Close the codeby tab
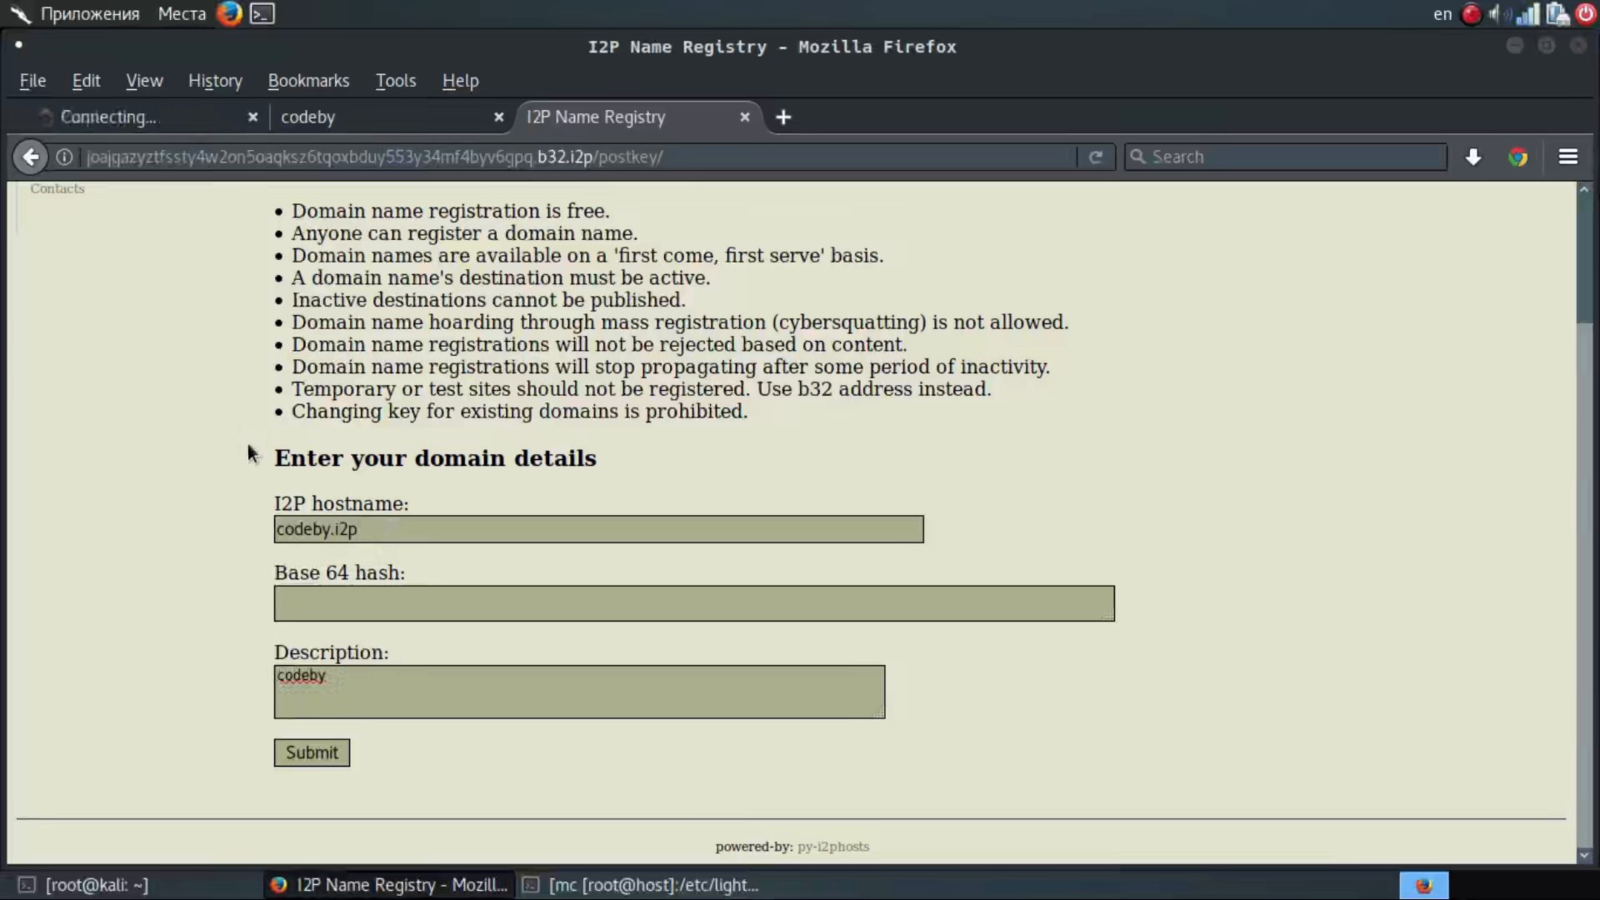Image resolution: width=1600 pixels, height=900 pixels. [x=499, y=117]
